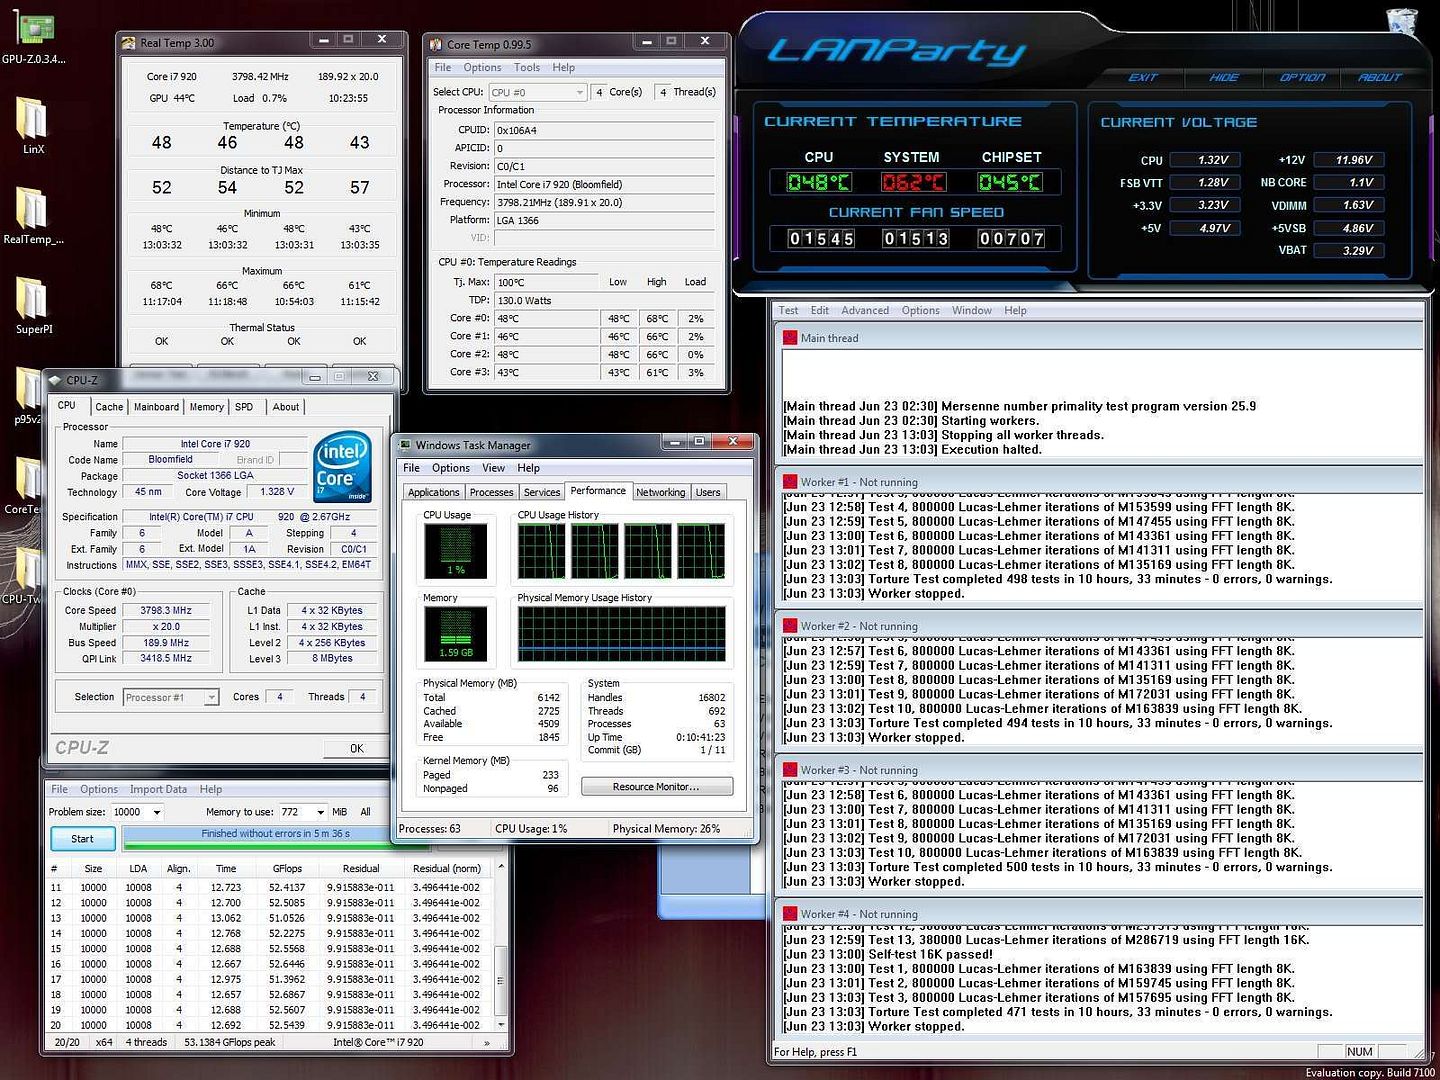The height and width of the screenshot is (1080, 1440).
Task: Click the Real Temp title bar icon
Action: tap(128, 43)
